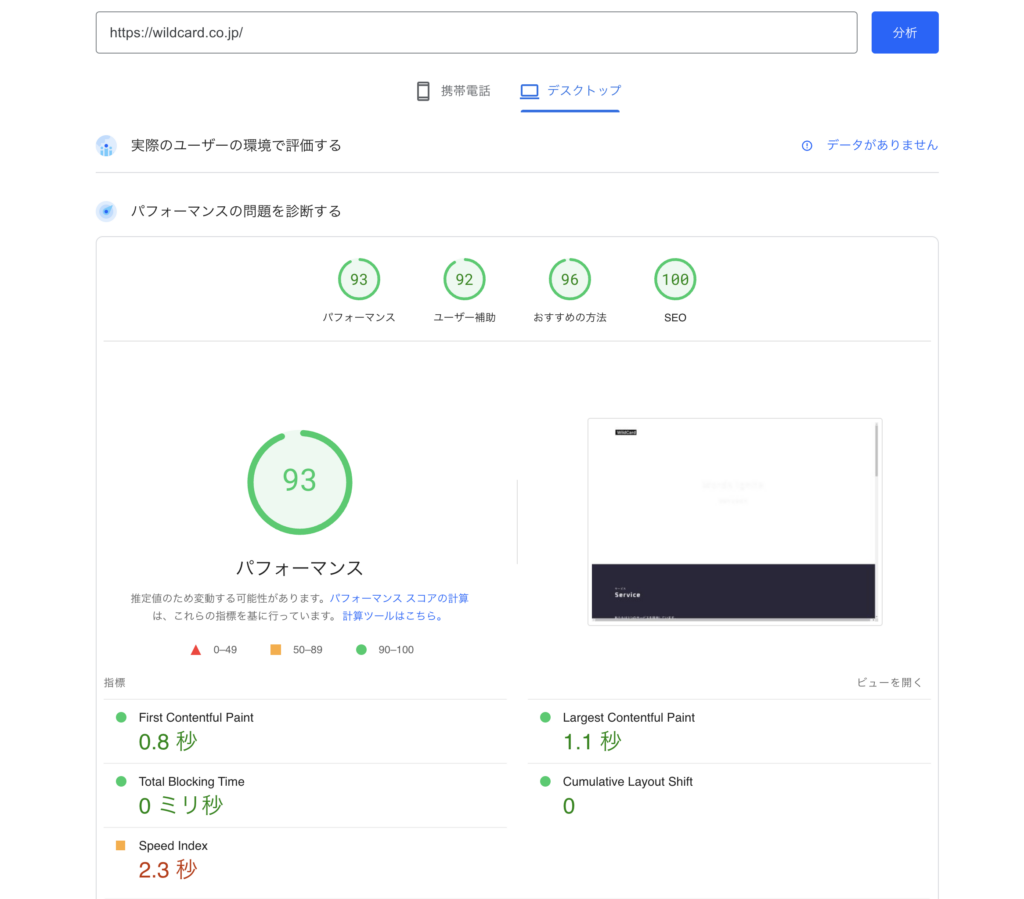This screenshot has height=899, width=1024.
Task: Click the 0 ミリ秒 value
Action: 181,806
